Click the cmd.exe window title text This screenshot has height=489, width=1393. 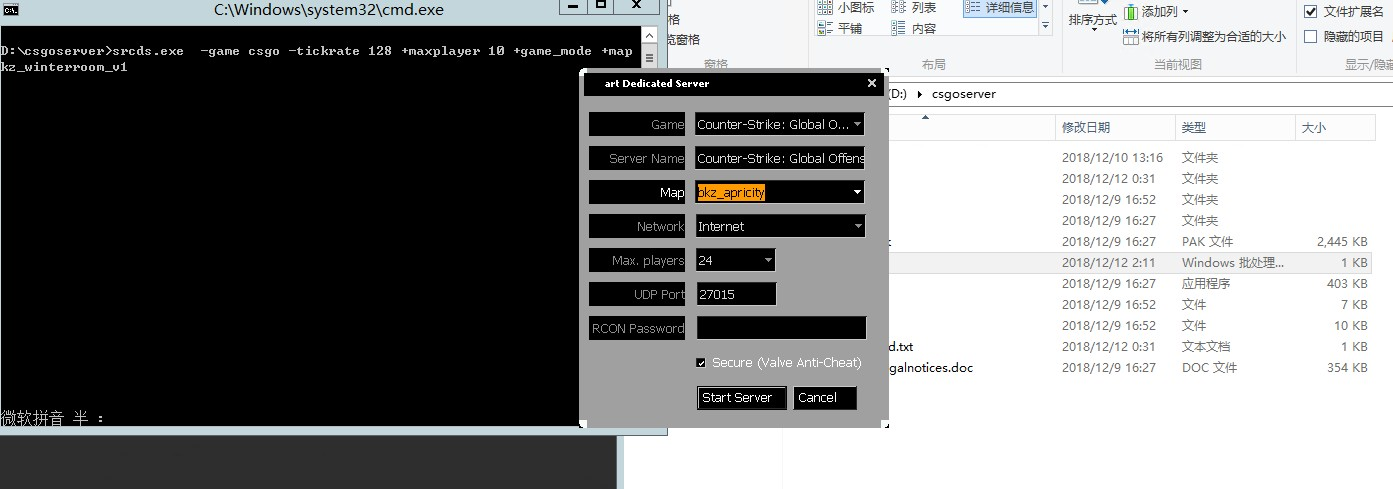(329, 10)
